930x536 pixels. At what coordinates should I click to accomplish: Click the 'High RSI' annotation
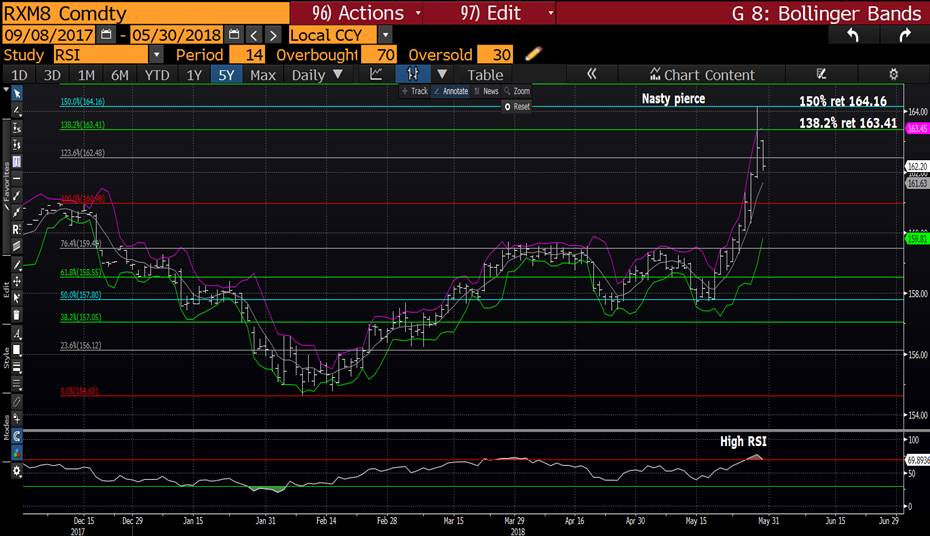coord(743,441)
